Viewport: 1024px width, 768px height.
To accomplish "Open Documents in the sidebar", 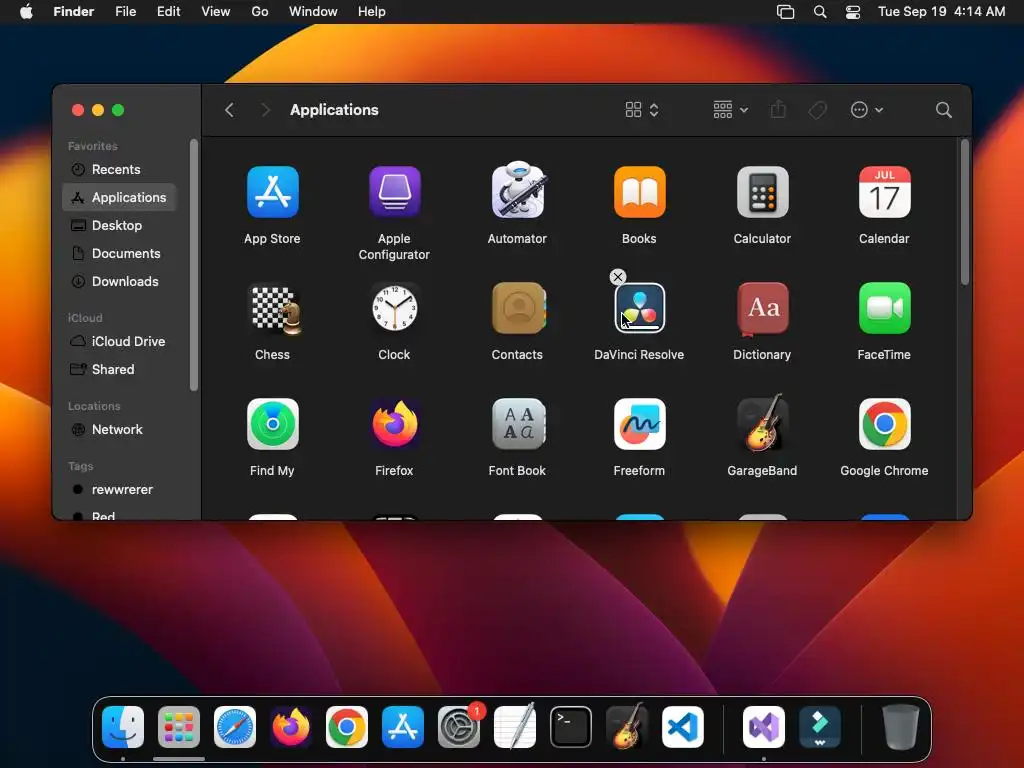I will tap(120, 253).
